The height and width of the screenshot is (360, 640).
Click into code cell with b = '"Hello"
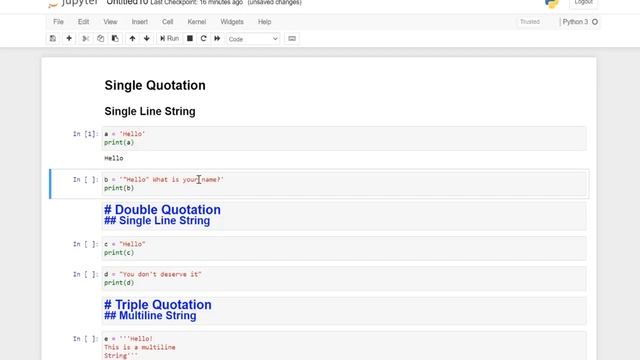coord(344,184)
